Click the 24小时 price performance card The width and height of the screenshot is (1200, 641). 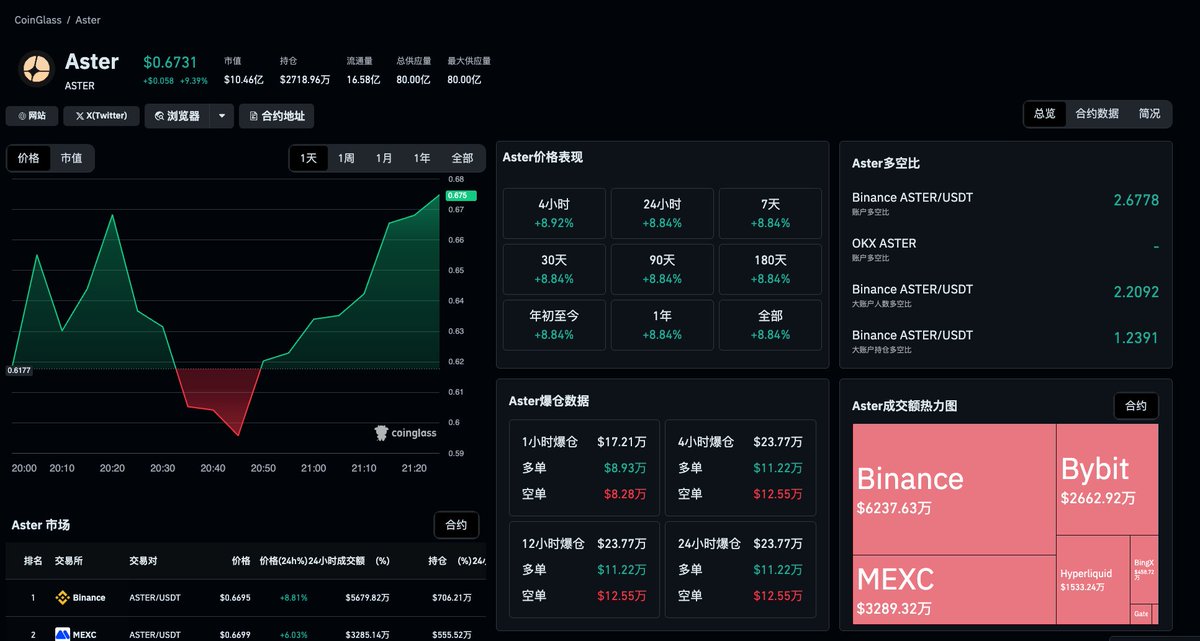(662, 213)
